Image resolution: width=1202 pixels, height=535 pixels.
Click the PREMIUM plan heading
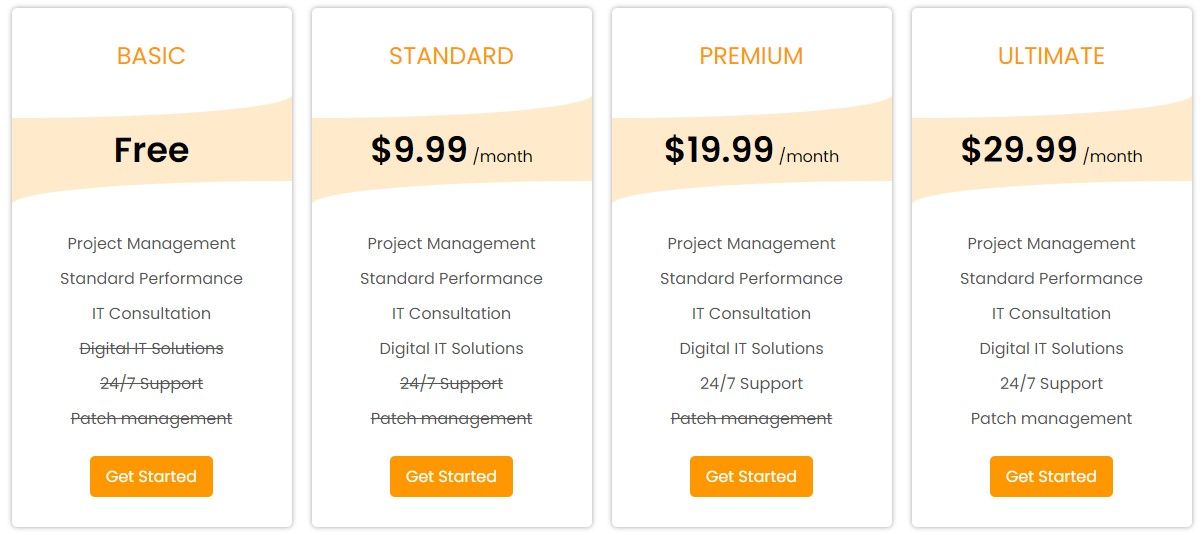751,56
